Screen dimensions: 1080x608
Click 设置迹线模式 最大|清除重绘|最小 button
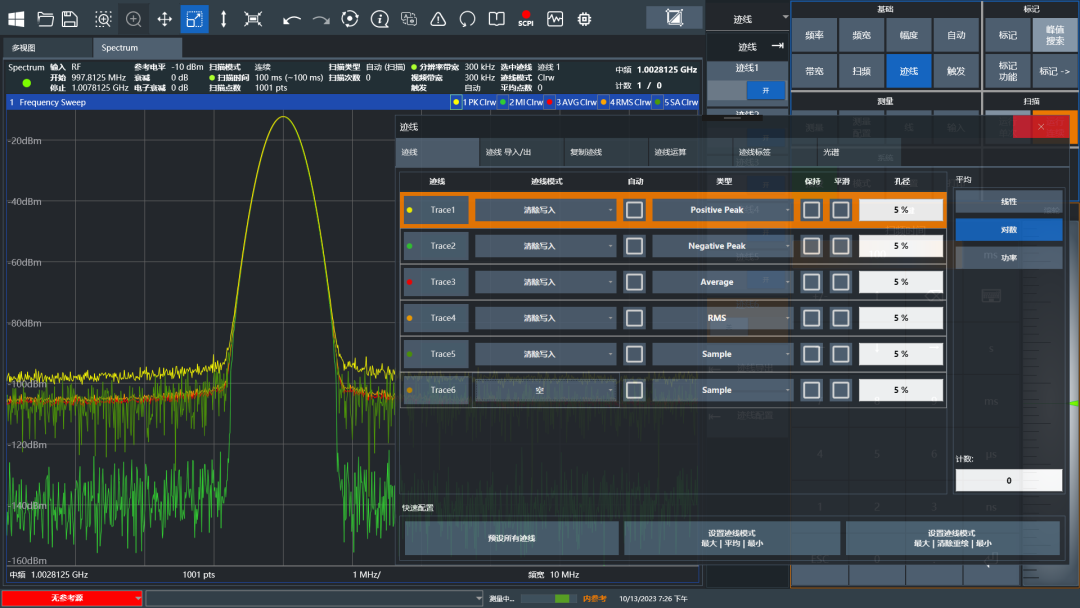click(952, 538)
